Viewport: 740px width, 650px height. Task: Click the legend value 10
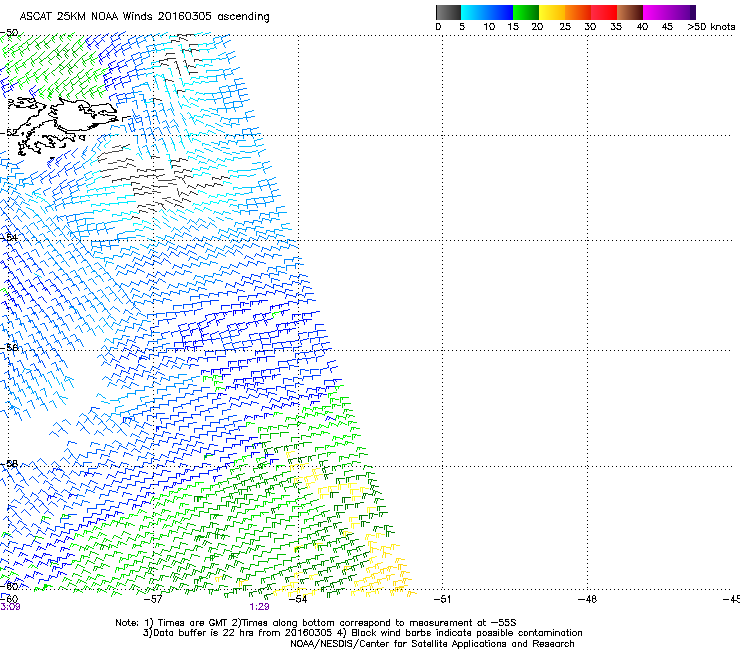point(489,27)
